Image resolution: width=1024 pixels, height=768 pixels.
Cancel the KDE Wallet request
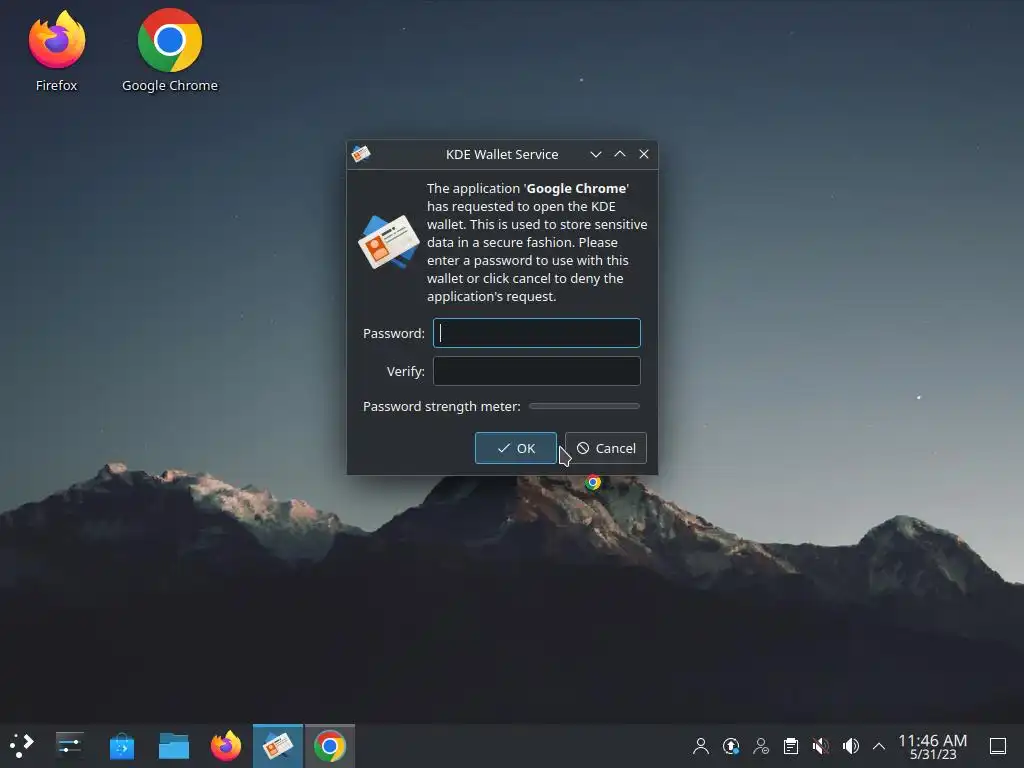[x=606, y=448]
